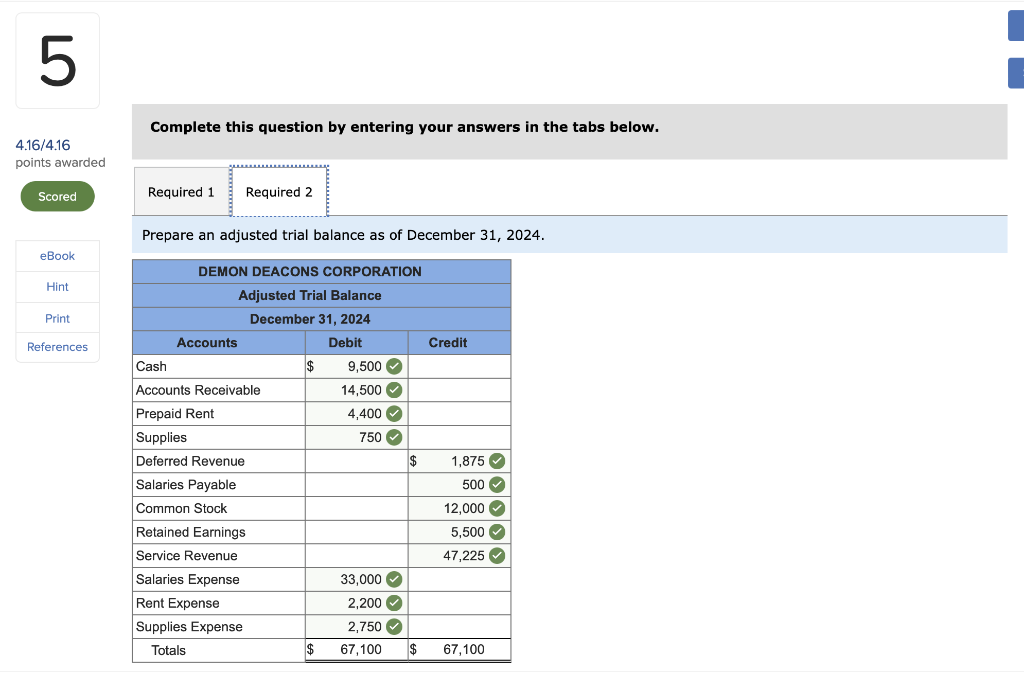The image size is (1024, 673).
Task: Click the Totals debit cell showing 67,100
Action: pyautogui.click(x=355, y=650)
